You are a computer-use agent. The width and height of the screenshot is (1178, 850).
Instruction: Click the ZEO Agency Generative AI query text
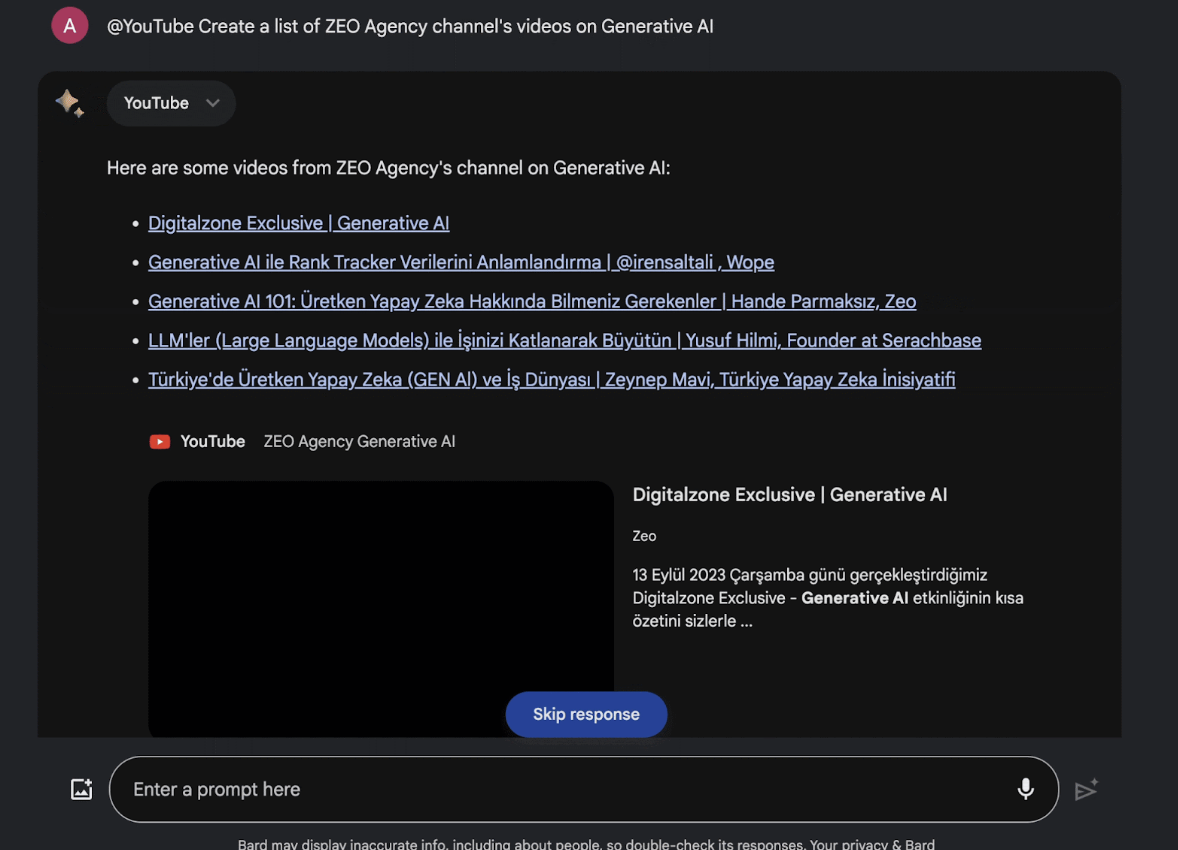click(359, 442)
